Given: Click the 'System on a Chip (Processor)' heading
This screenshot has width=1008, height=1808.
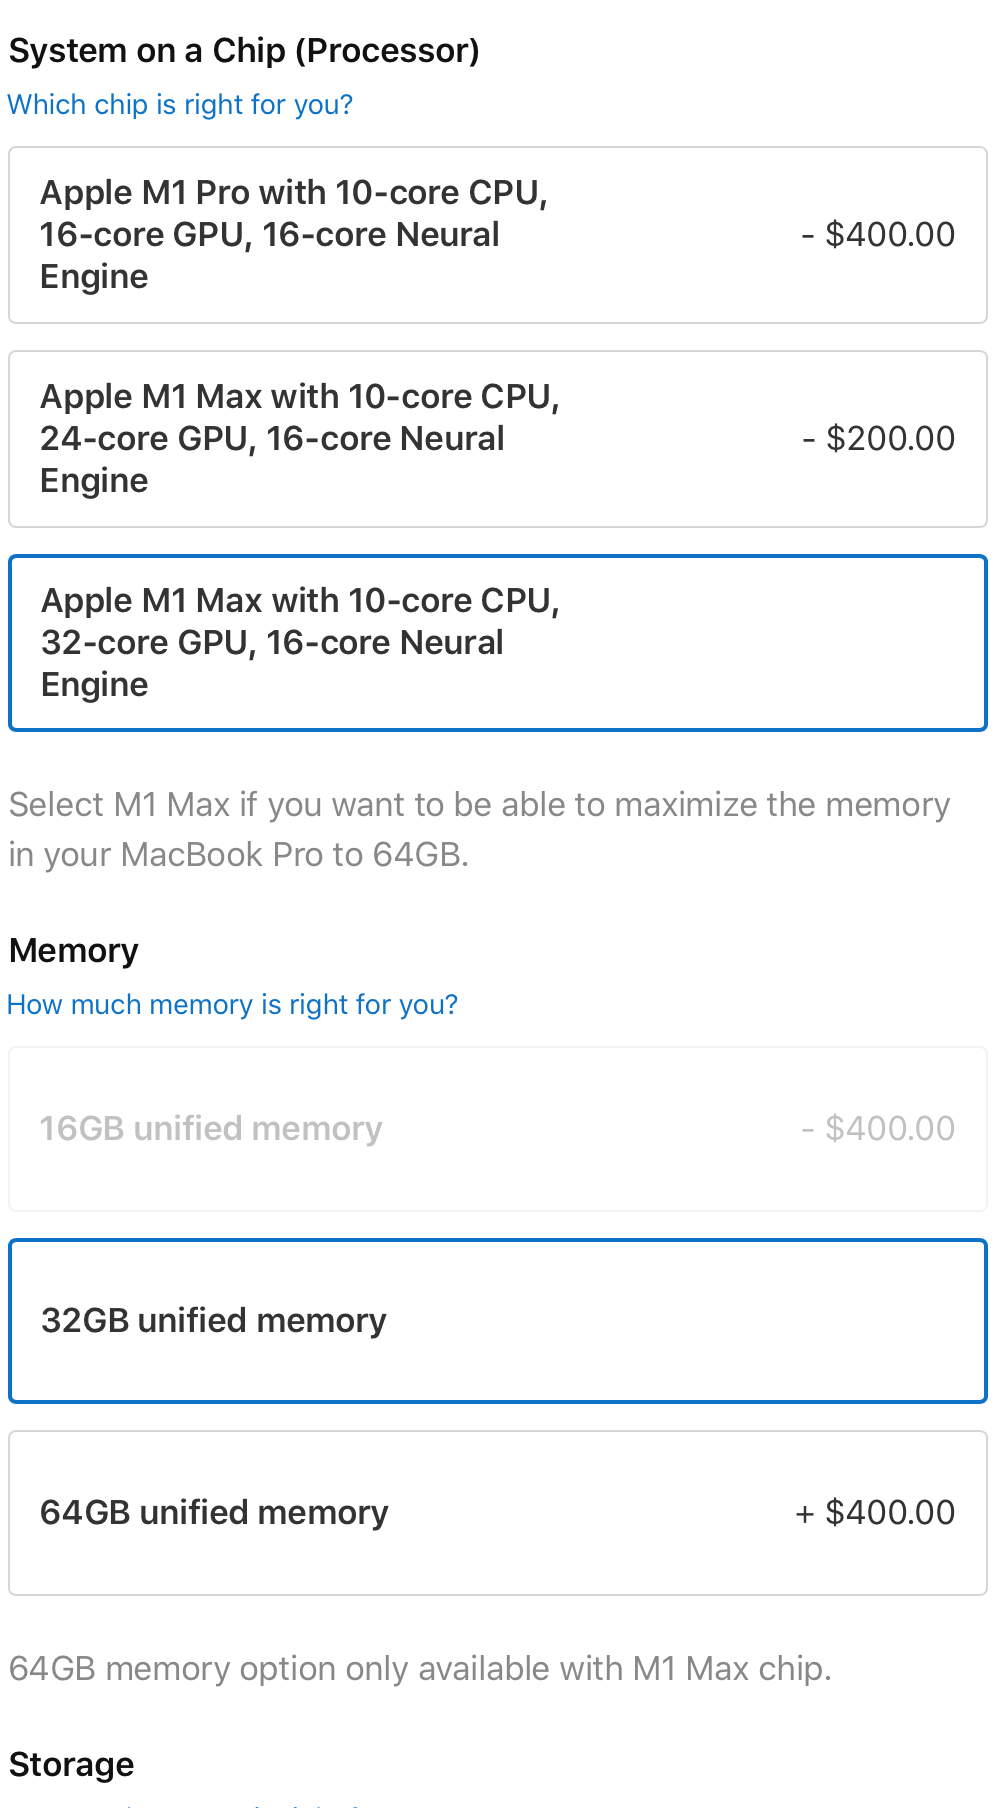Looking at the screenshot, I should click(x=244, y=51).
